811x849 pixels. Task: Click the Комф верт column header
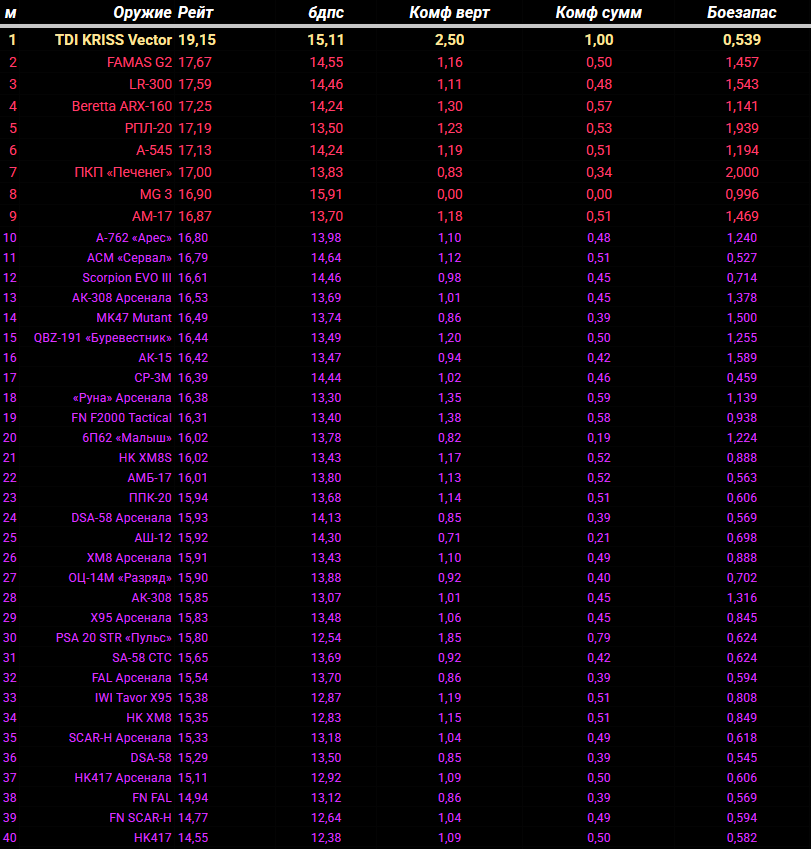coord(449,12)
